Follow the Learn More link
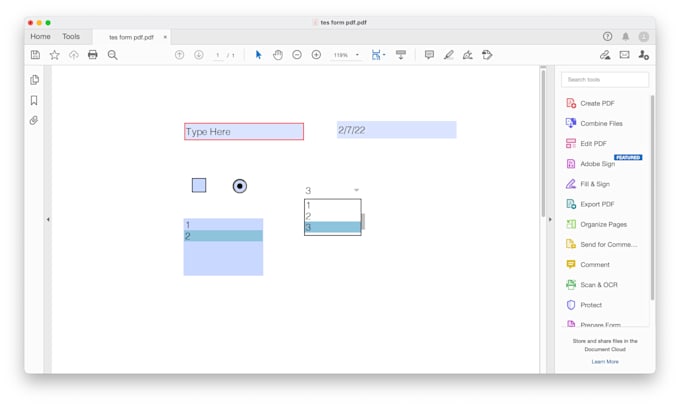 (x=605, y=361)
